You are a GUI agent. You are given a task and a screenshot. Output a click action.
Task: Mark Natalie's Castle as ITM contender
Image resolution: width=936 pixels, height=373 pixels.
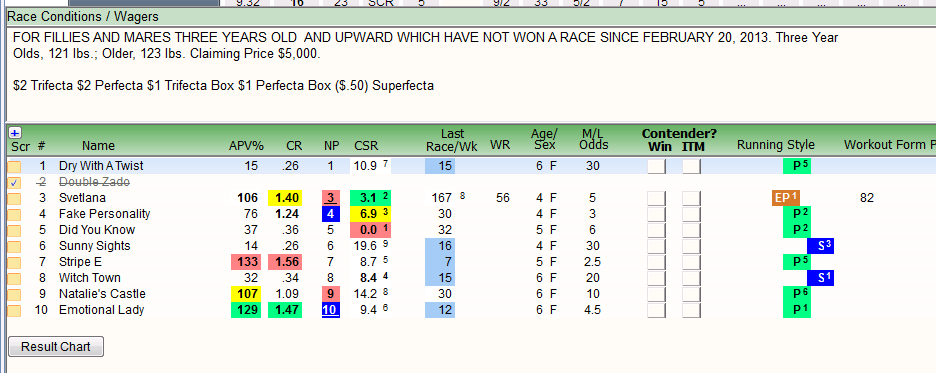(691, 294)
